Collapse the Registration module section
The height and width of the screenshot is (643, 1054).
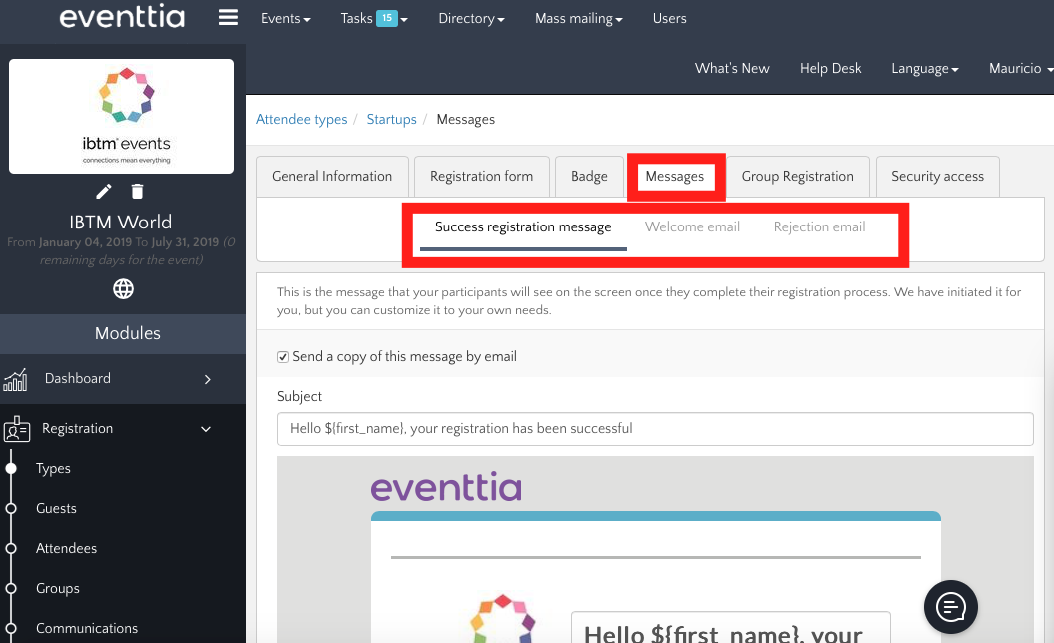point(206,429)
